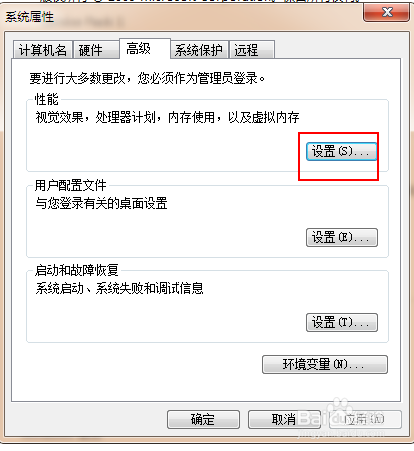Screen dimensions: 414x451
Task: Click the 性能 group label
Action: tap(47, 99)
